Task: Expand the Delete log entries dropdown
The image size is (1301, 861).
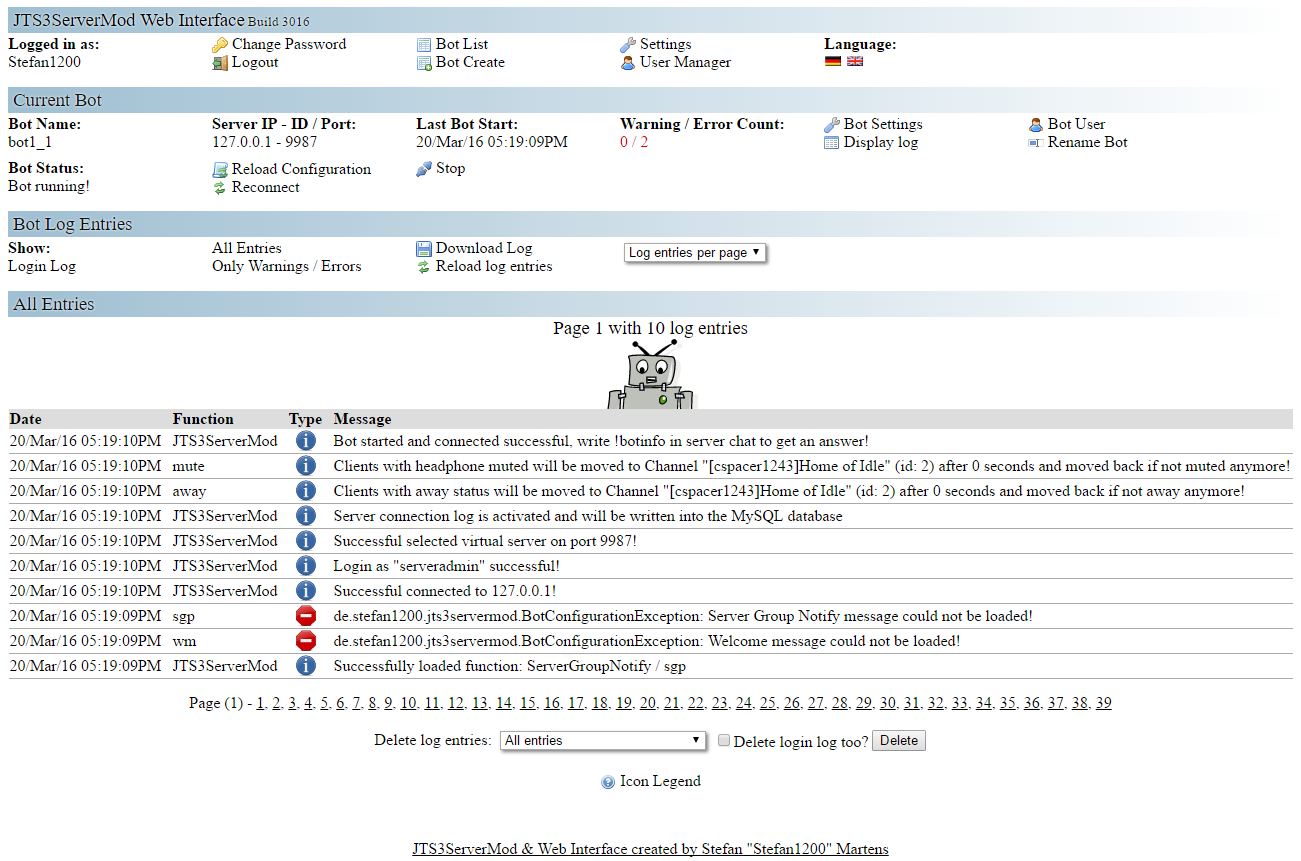Action: (x=603, y=741)
